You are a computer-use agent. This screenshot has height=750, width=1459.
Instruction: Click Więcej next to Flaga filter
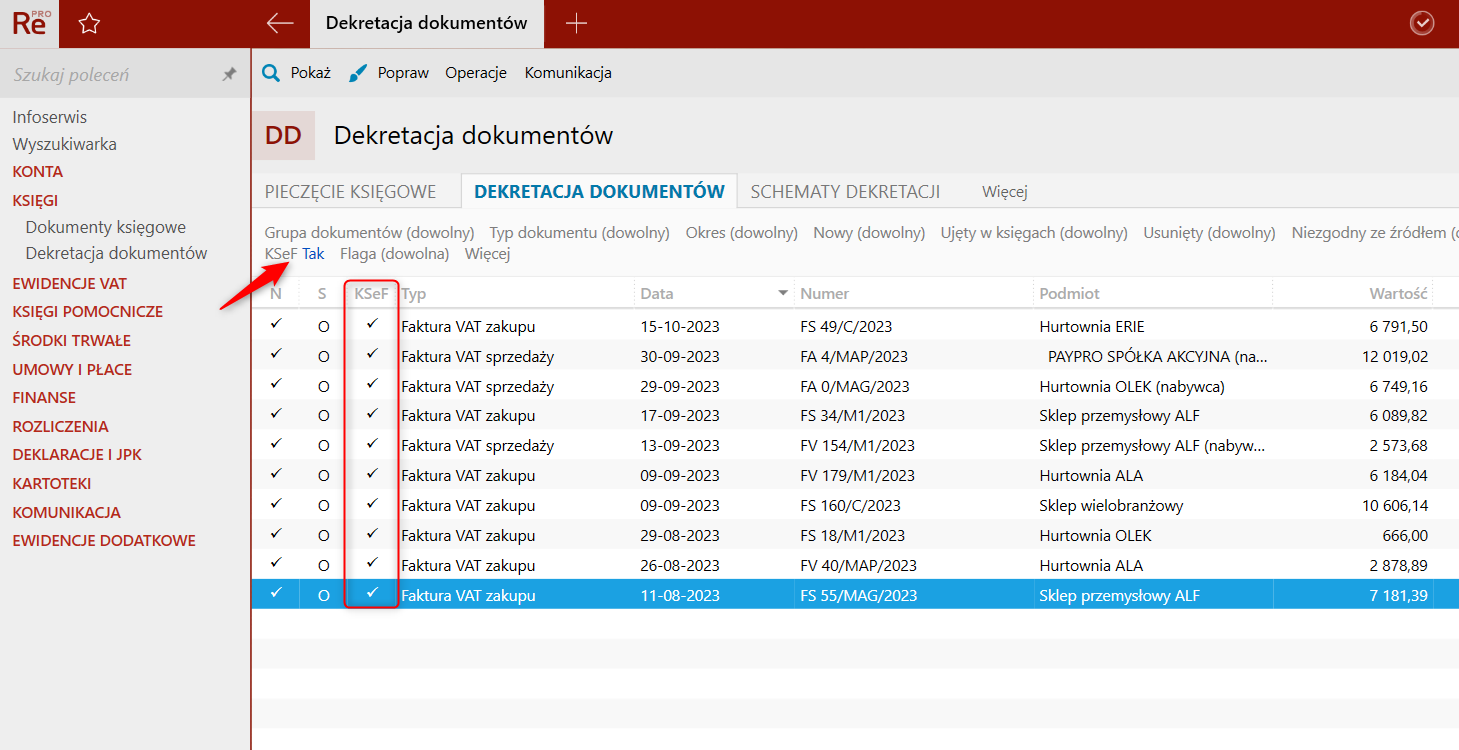tap(487, 254)
